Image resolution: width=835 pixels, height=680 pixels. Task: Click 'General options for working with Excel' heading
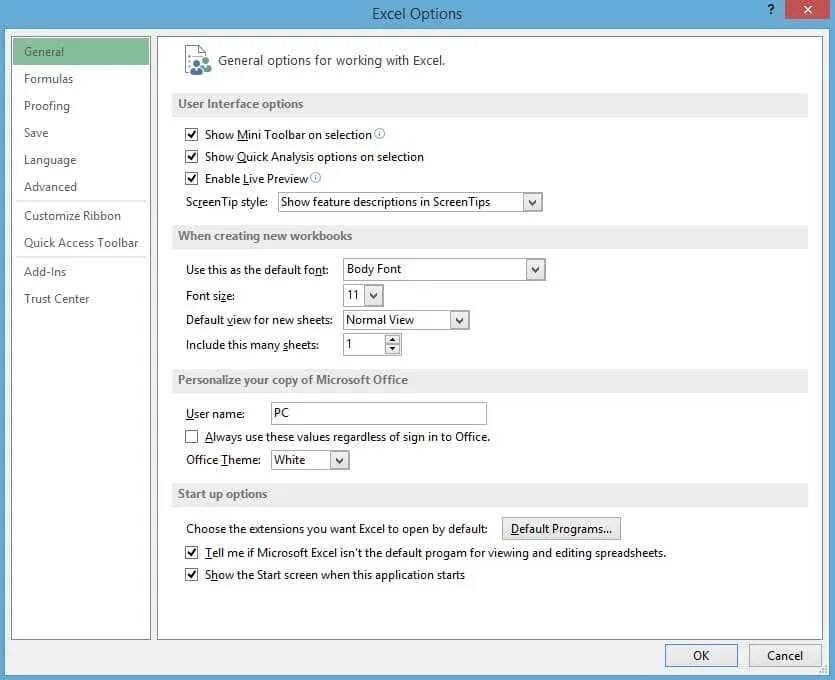click(x=331, y=61)
